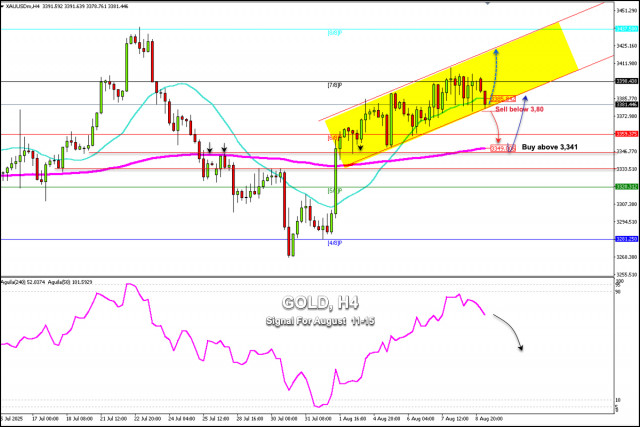Image resolution: width=640 pixels, height=427 pixels.
Task: Click the 25 Jul 12:00 time label
Action: click(x=216, y=419)
